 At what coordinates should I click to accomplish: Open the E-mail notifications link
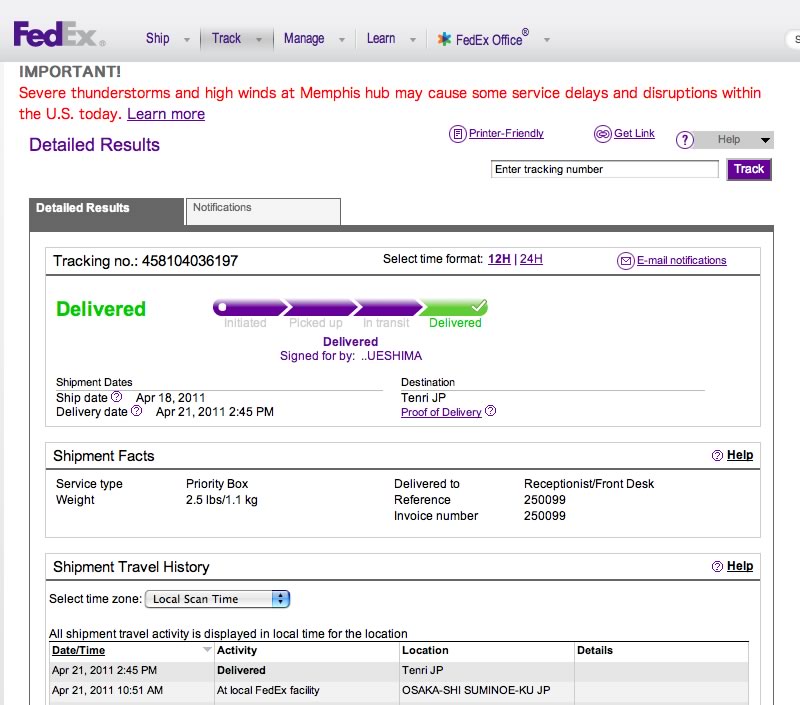(x=682, y=260)
